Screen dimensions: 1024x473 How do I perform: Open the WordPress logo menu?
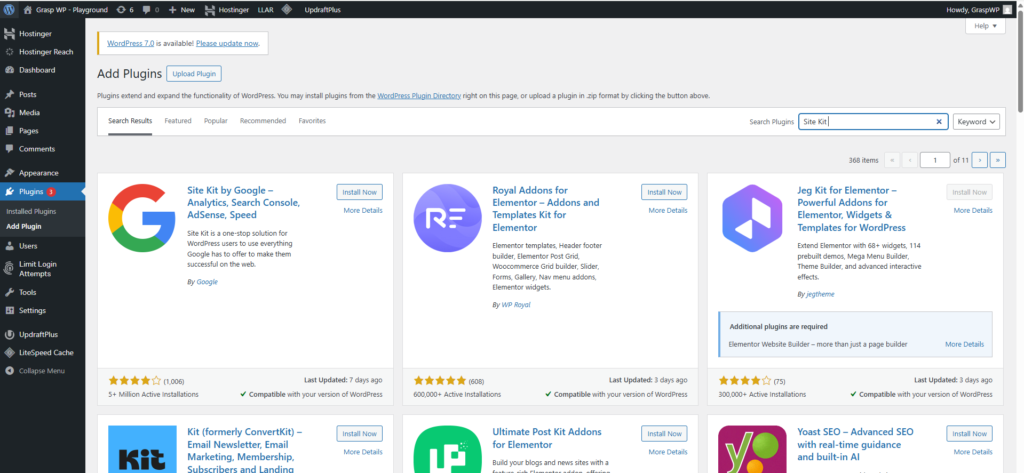tap(9, 10)
